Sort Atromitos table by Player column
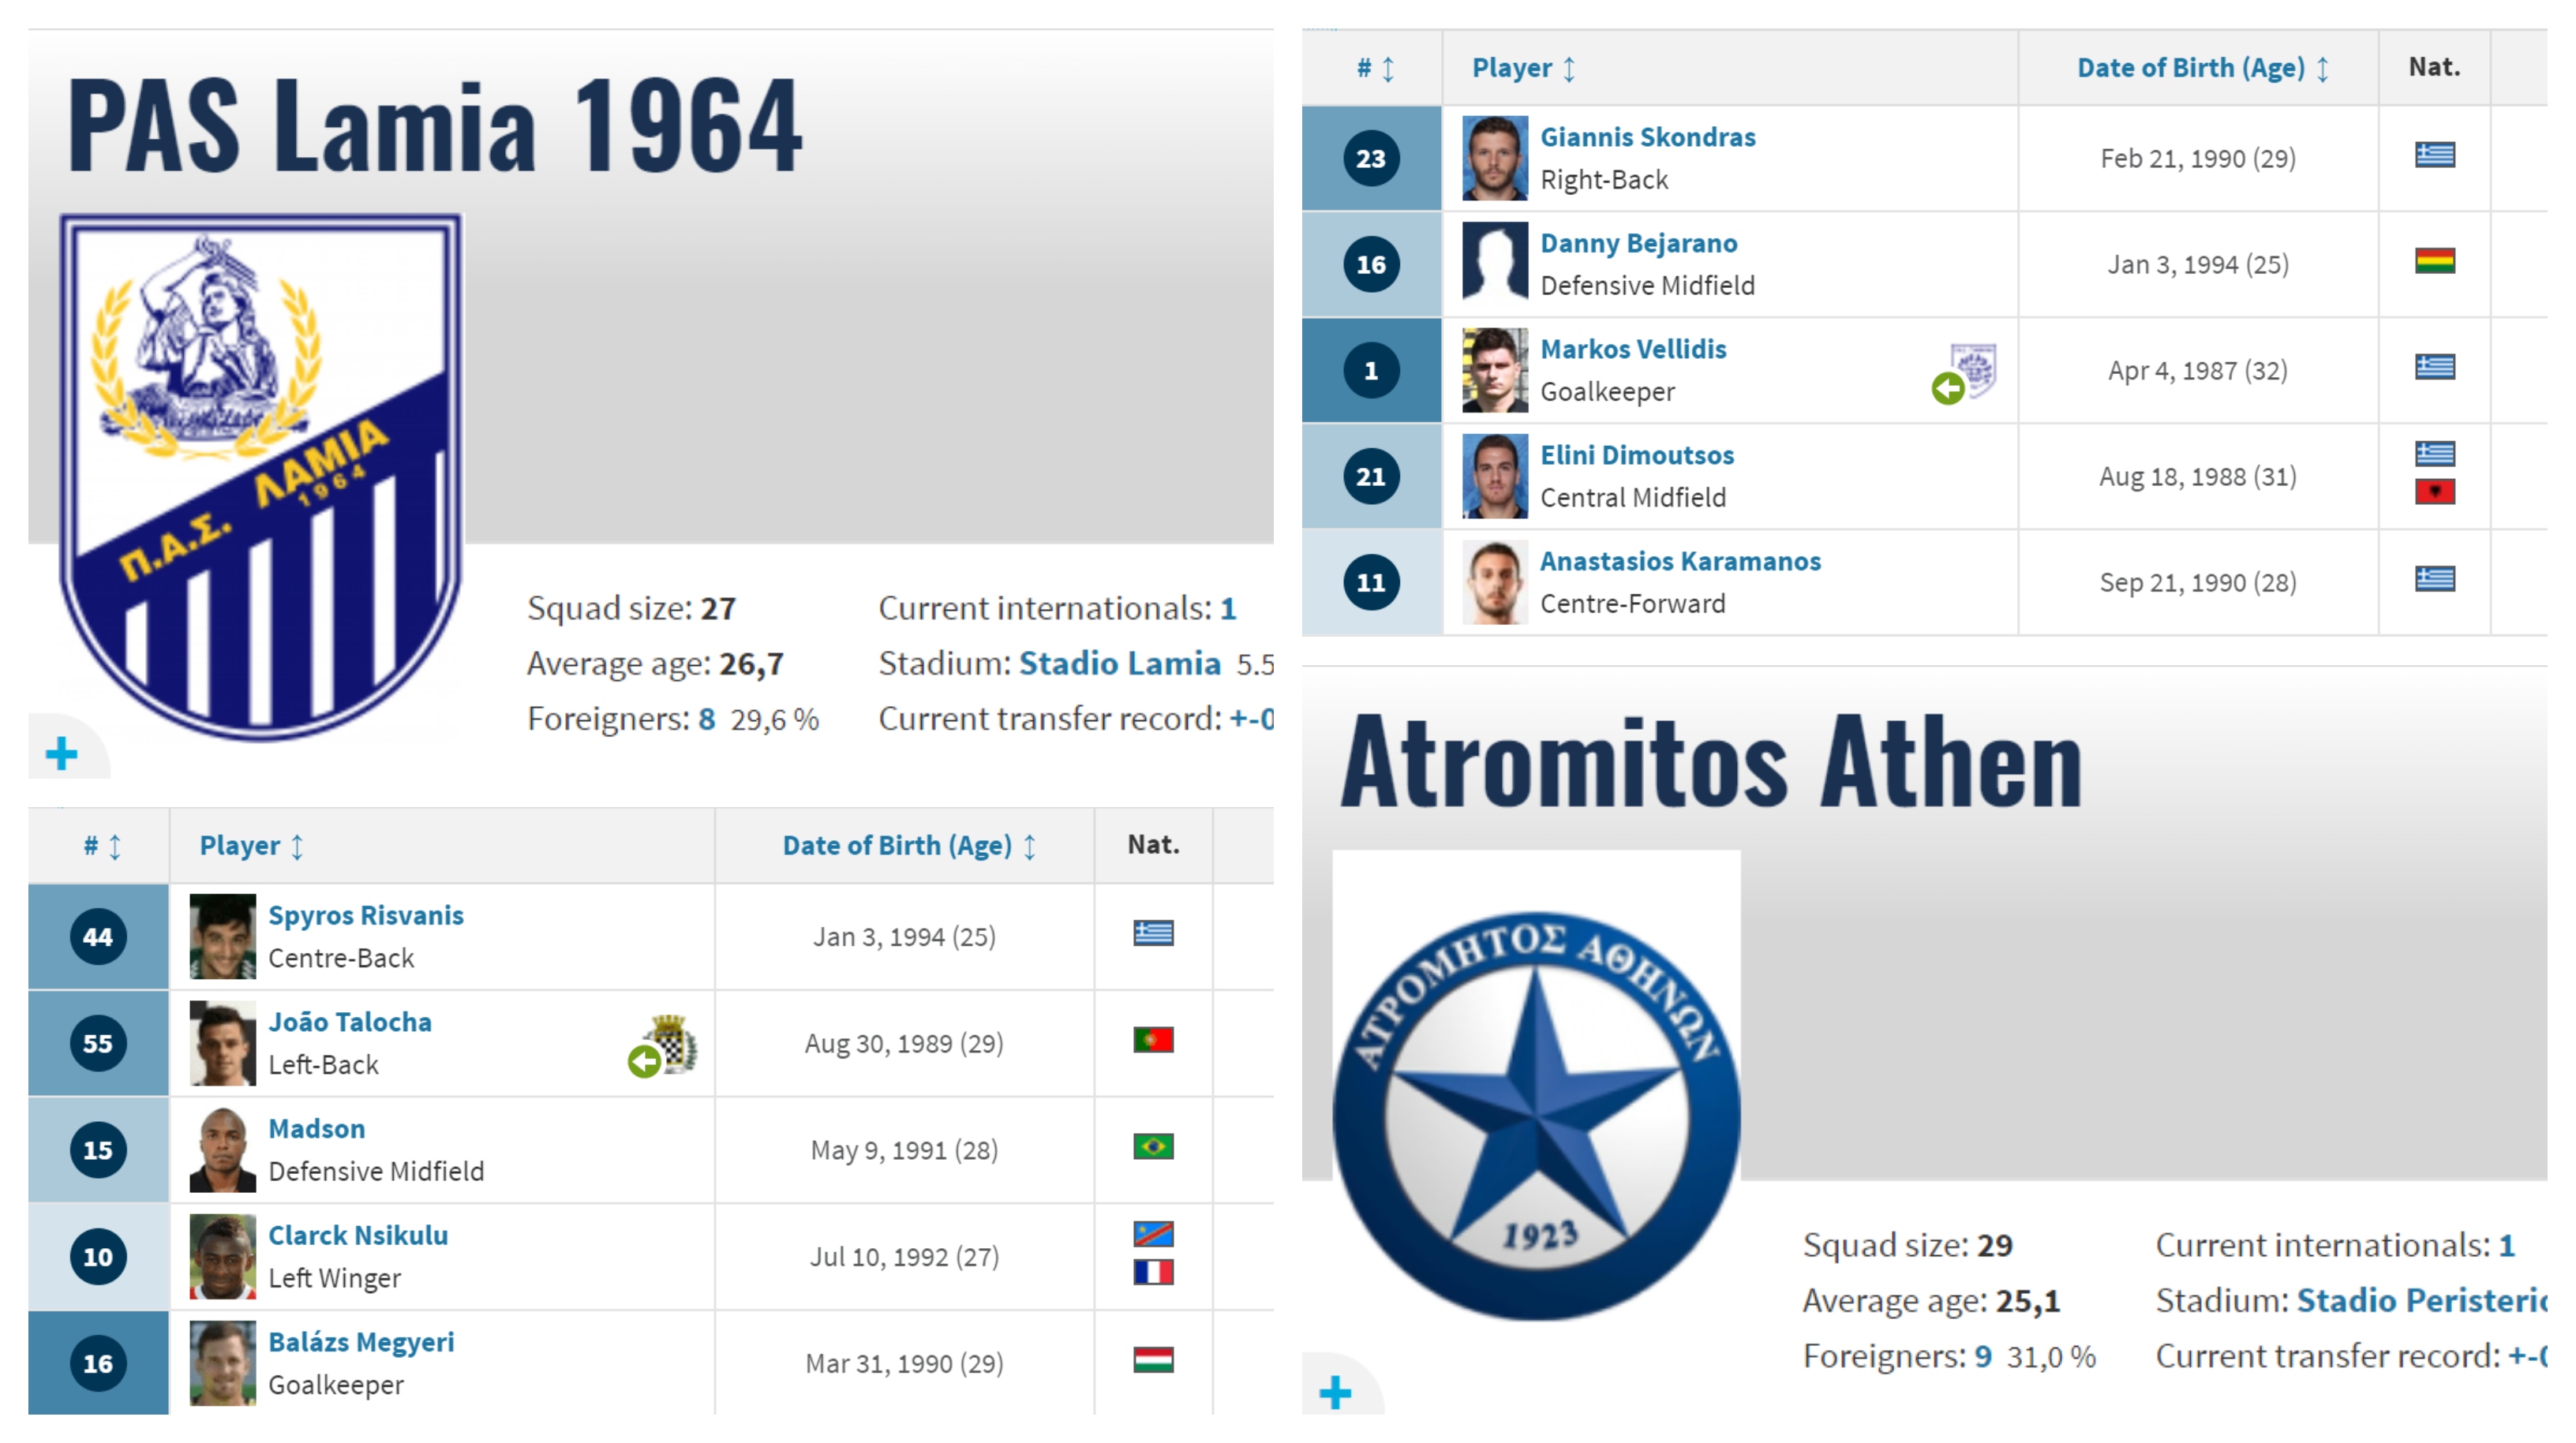Viewport: 2576px width, 1443px height. (1524, 68)
